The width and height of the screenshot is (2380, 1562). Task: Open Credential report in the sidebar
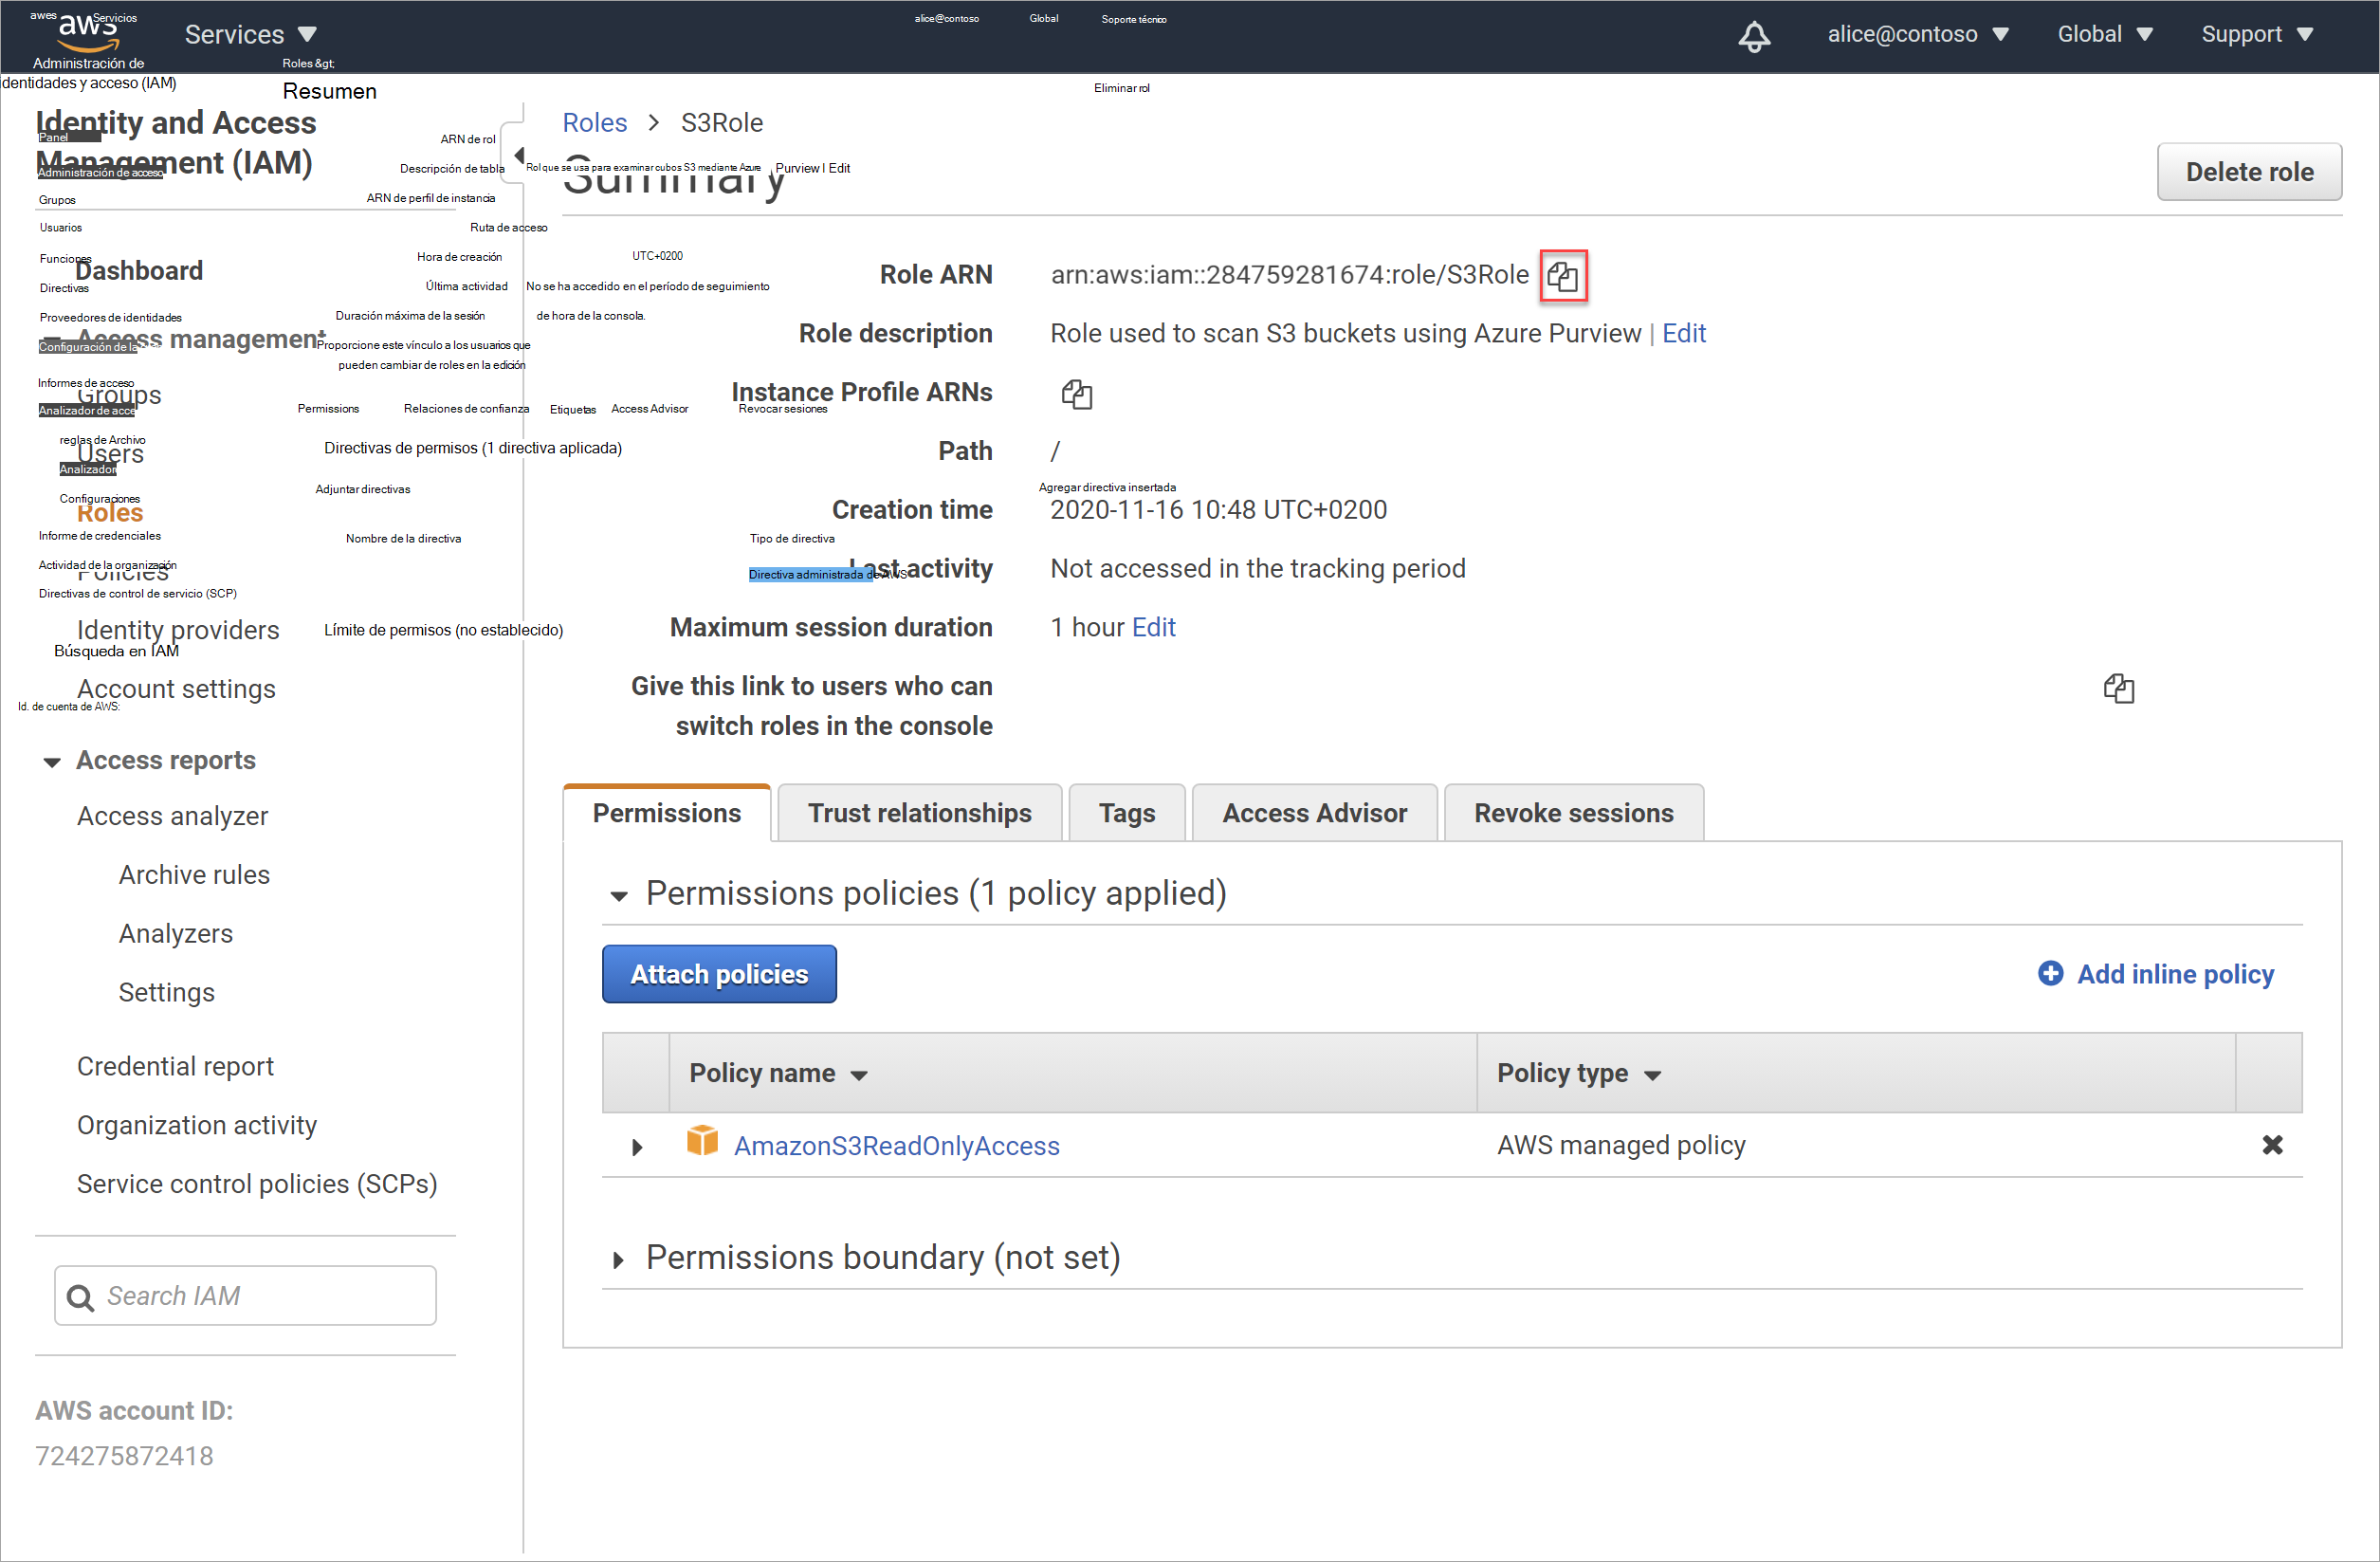click(x=175, y=1067)
